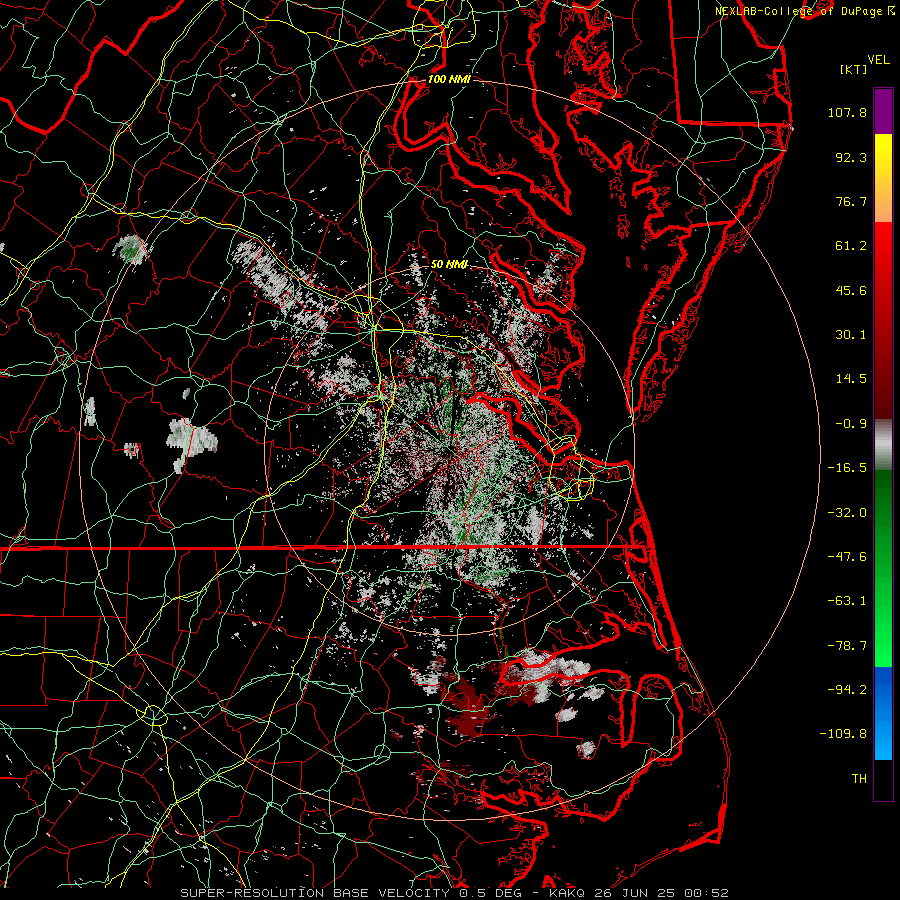This screenshot has height=900, width=900.
Task: Click the 14.5 legend value
Action: (x=851, y=379)
